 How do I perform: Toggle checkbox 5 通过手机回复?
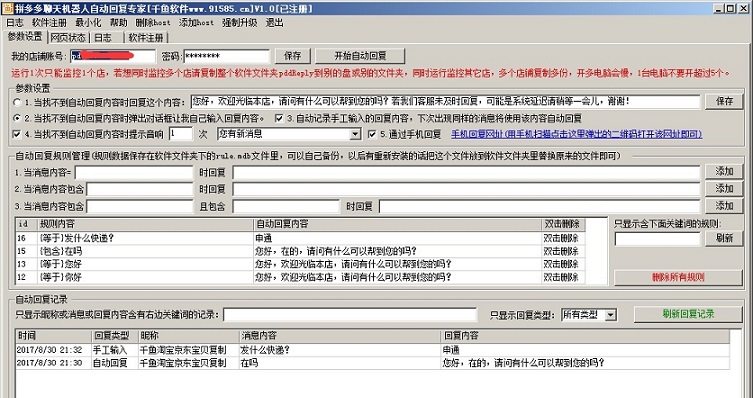click(x=372, y=134)
